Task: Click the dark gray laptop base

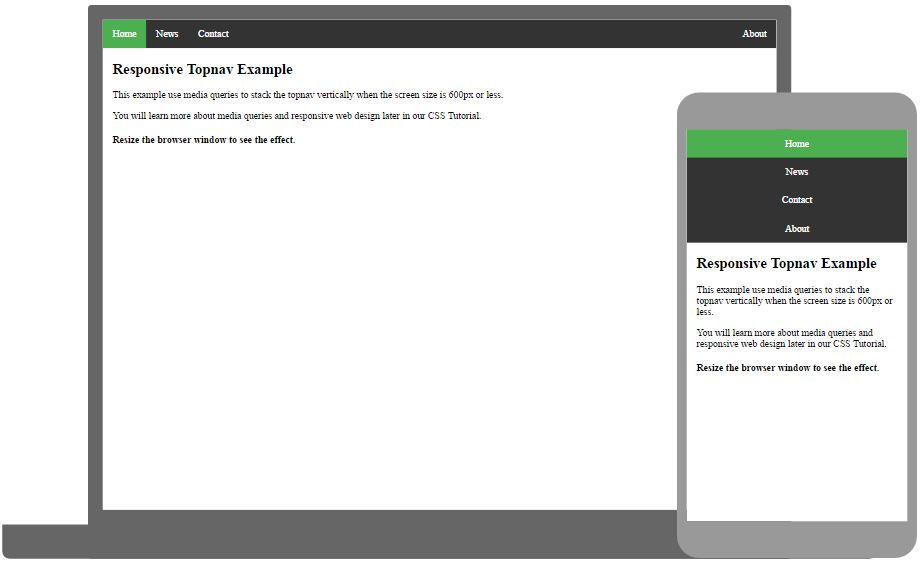Action: [340, 540]
